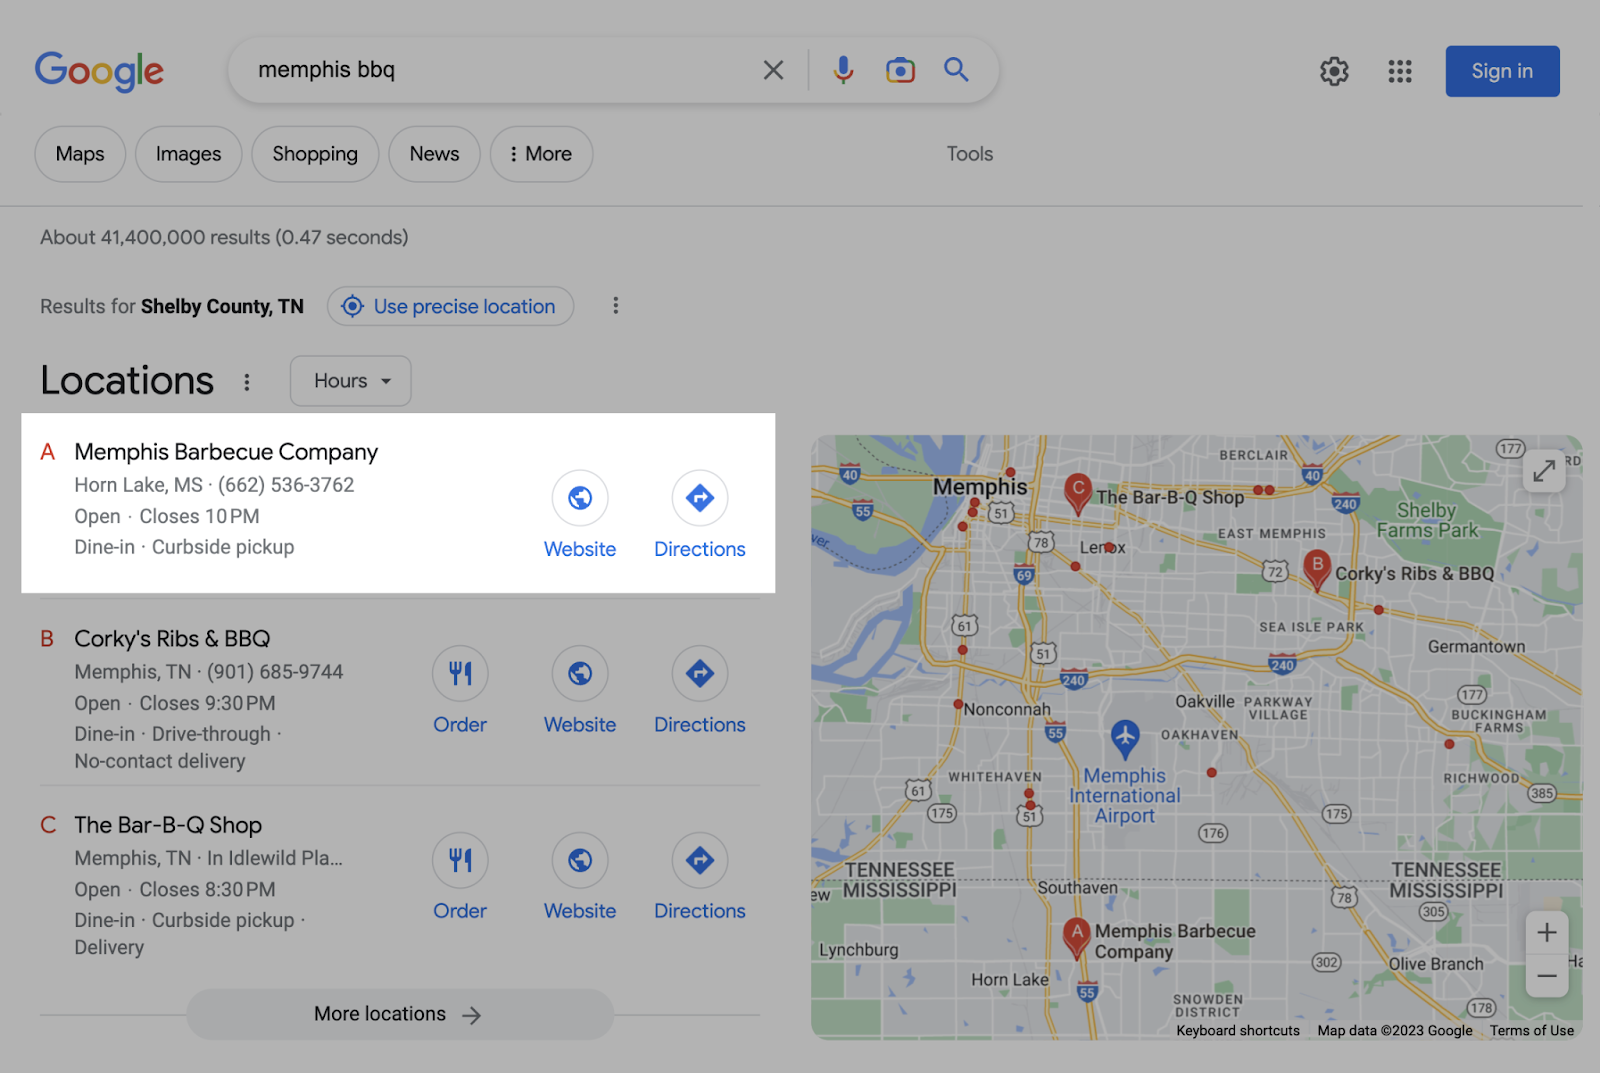Screen dimensions: 1600x1073
Task: Clear the search box with X icon
Action: (x=773, y=70)
